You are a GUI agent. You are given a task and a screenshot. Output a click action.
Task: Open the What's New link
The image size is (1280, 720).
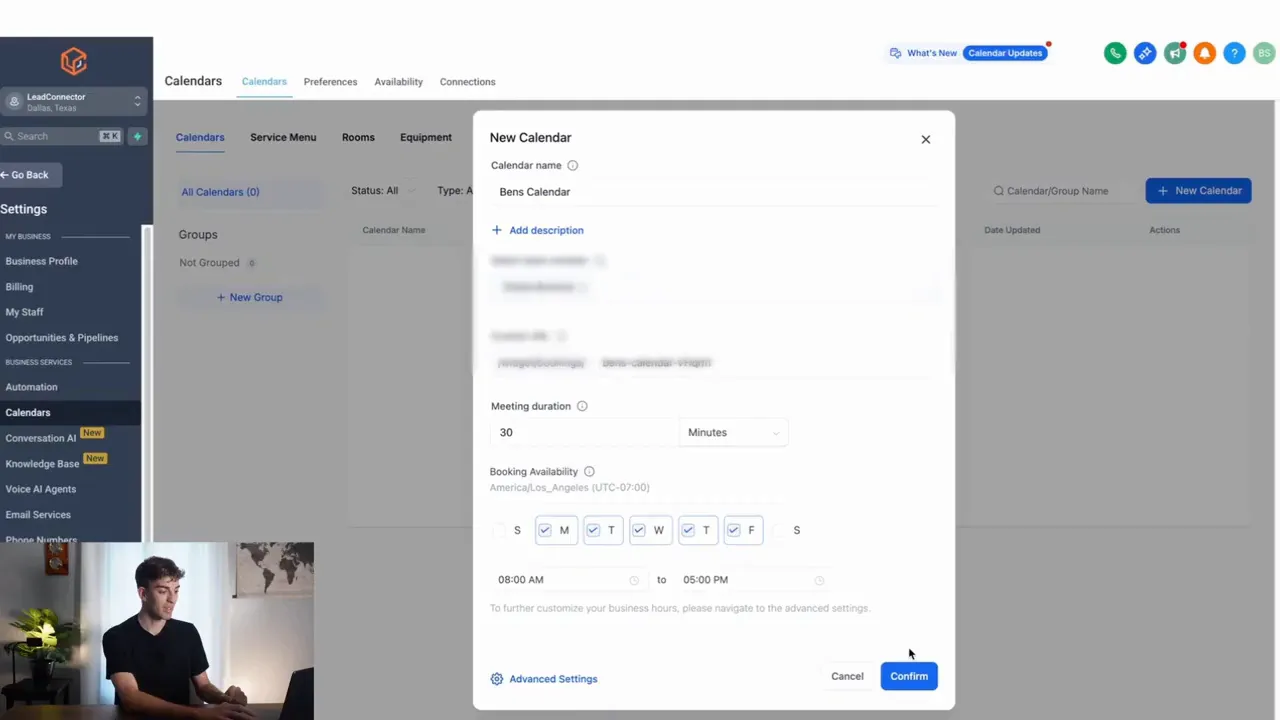[923, 53]
